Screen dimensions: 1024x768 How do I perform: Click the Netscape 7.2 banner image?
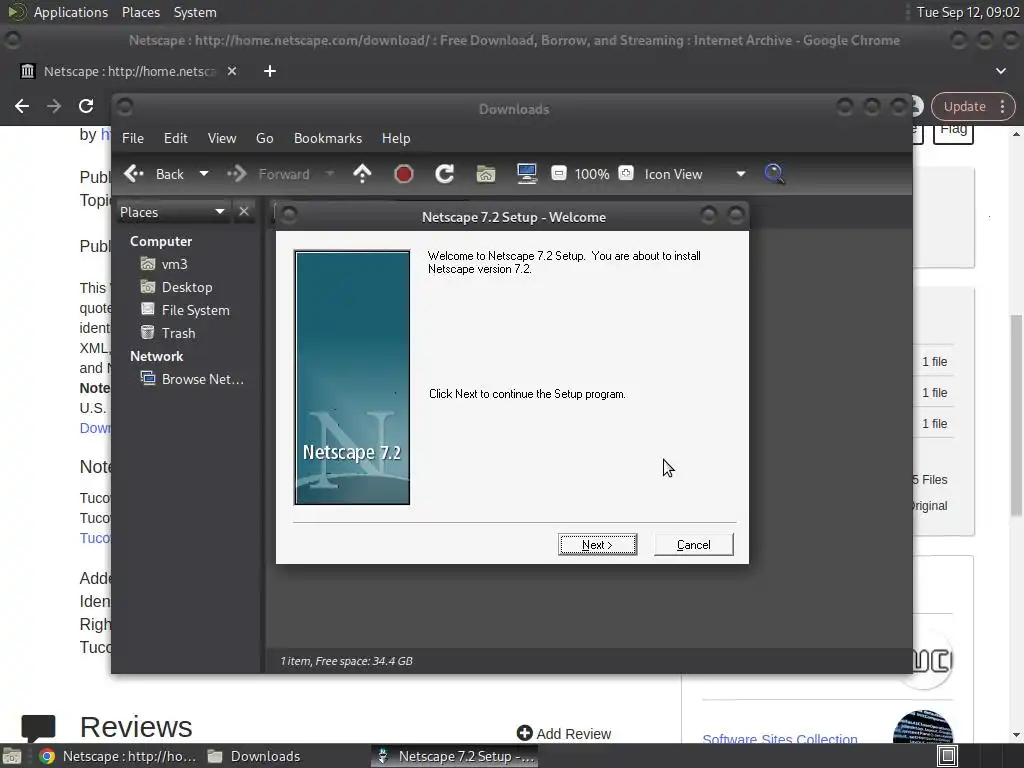point(352,377)
